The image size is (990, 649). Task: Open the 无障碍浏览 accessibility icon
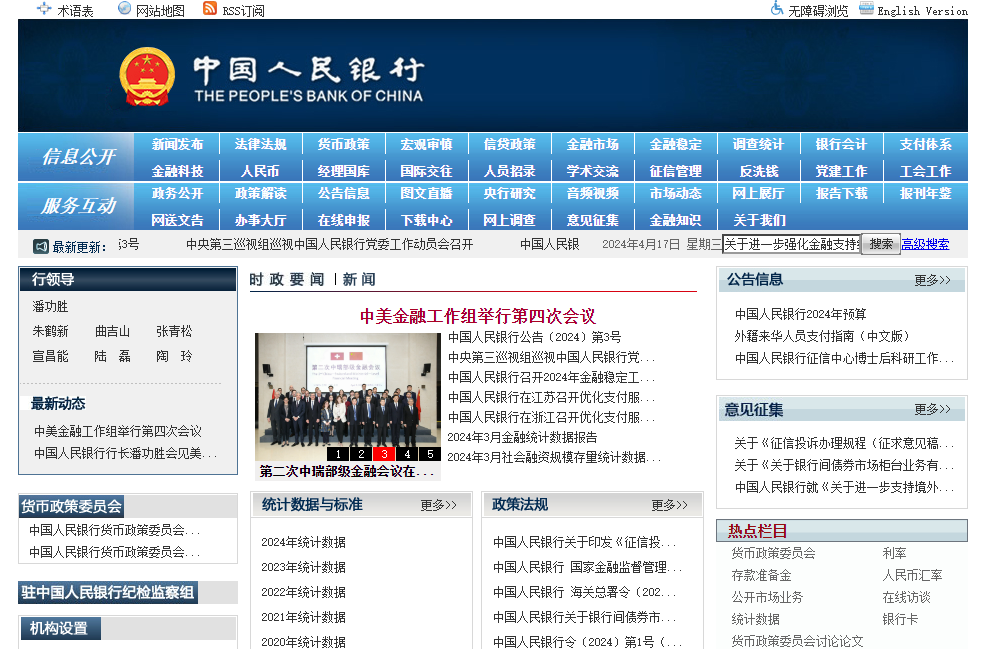click(x=775, y=9)
